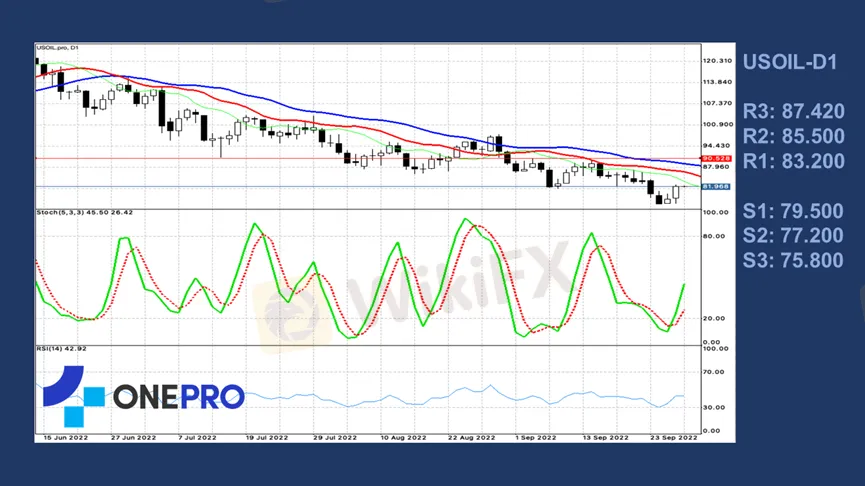Choose the R1: 83.200 resistance level
Image resolution: width=865 pixels, height=486 pixels.
794,161
